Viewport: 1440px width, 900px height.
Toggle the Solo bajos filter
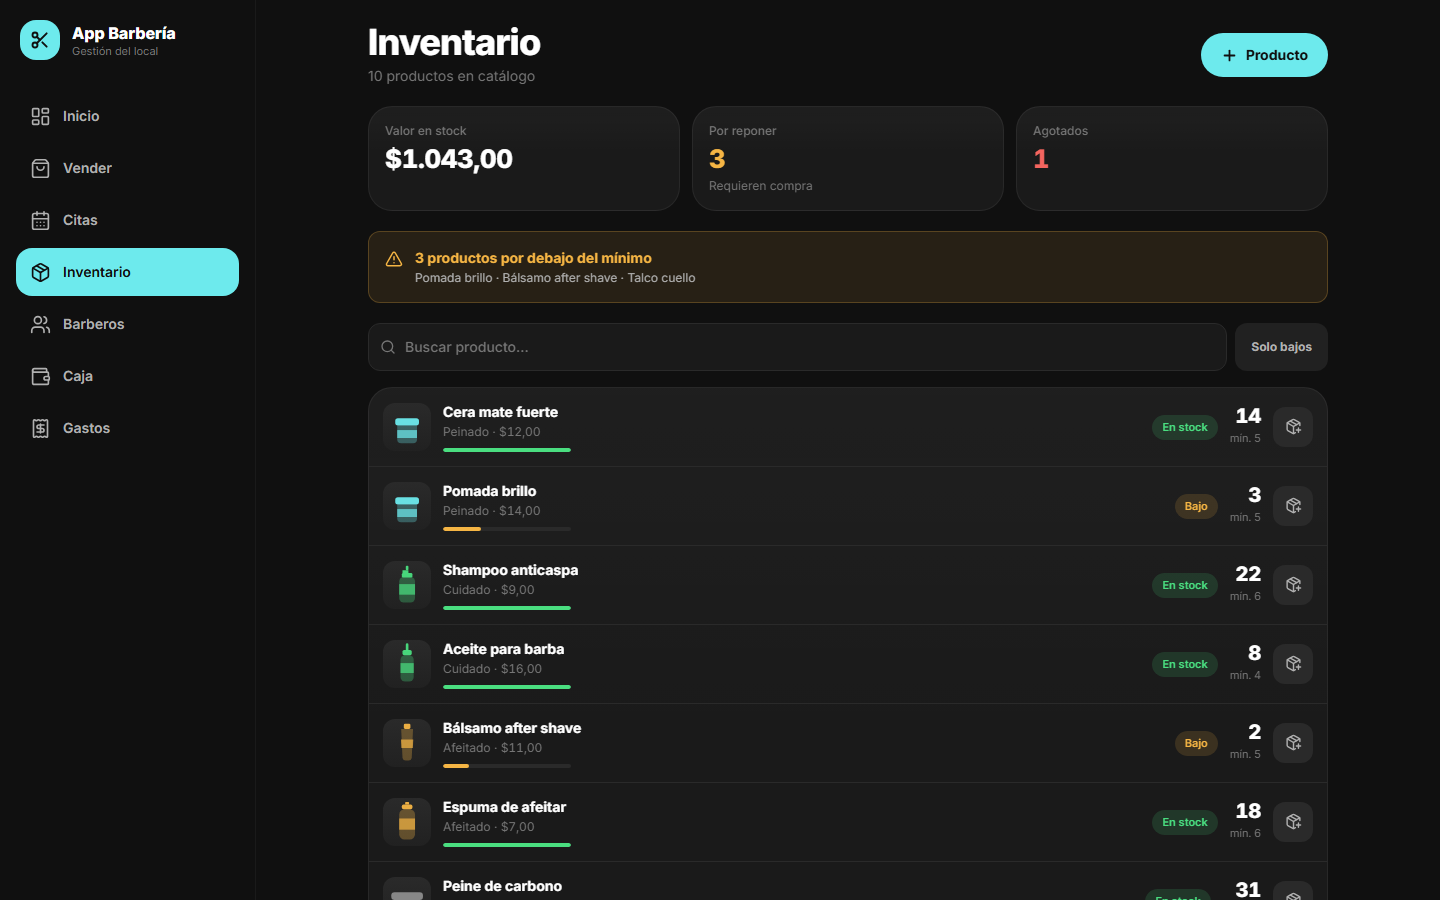point(1281,347)
